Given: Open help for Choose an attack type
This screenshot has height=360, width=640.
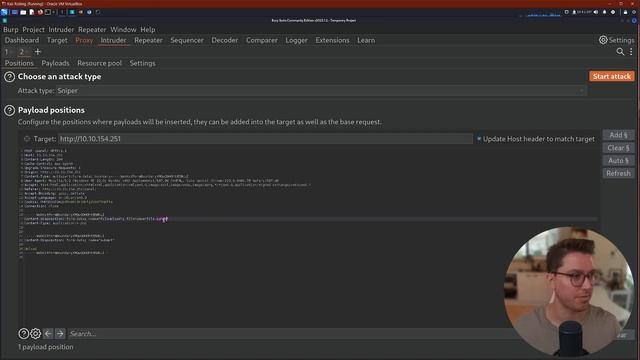Looking at the screenshot, I should coord(9,77).
